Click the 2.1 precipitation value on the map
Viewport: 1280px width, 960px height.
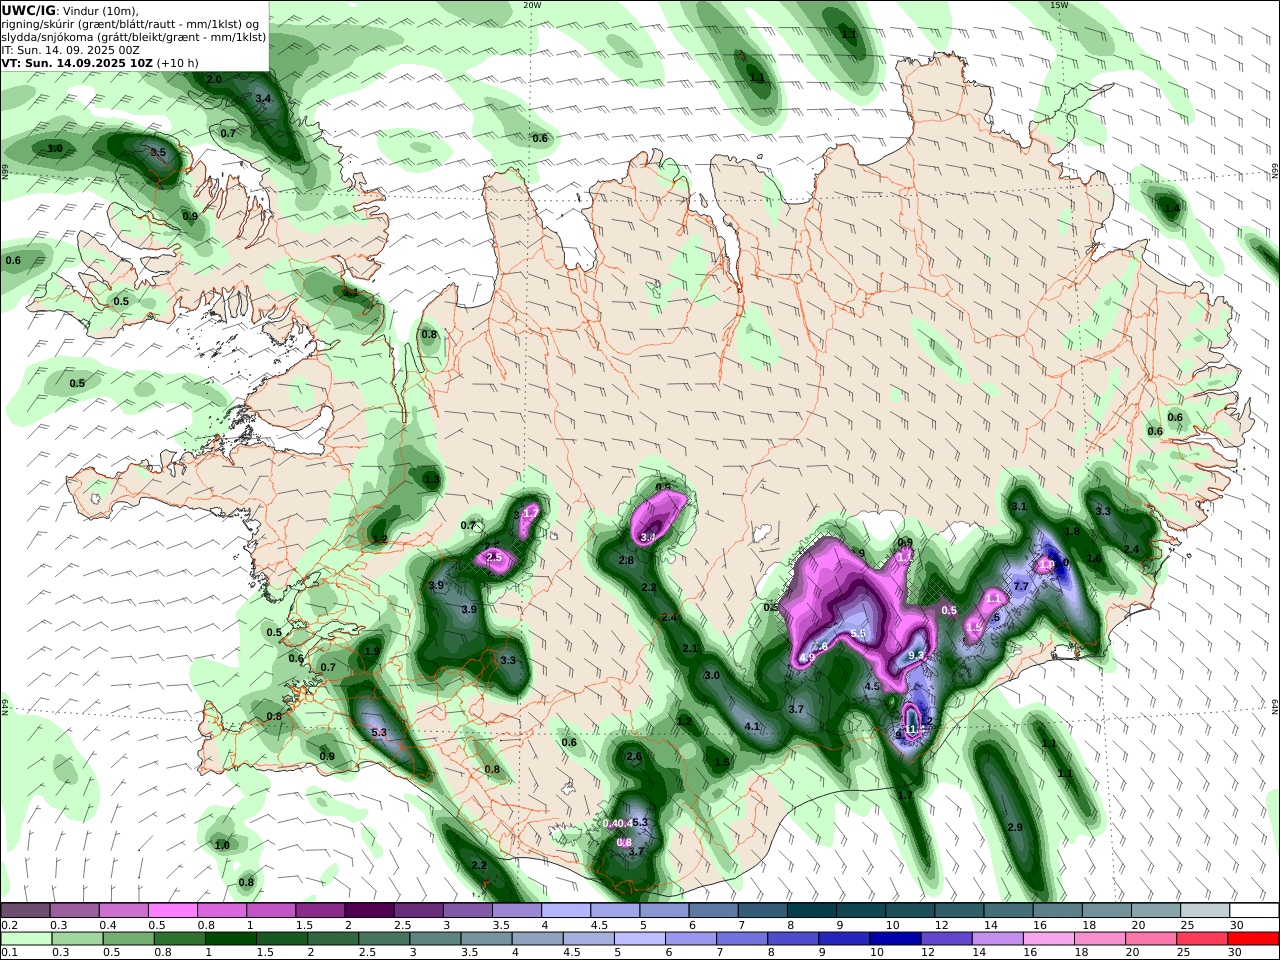pos(689,649)
